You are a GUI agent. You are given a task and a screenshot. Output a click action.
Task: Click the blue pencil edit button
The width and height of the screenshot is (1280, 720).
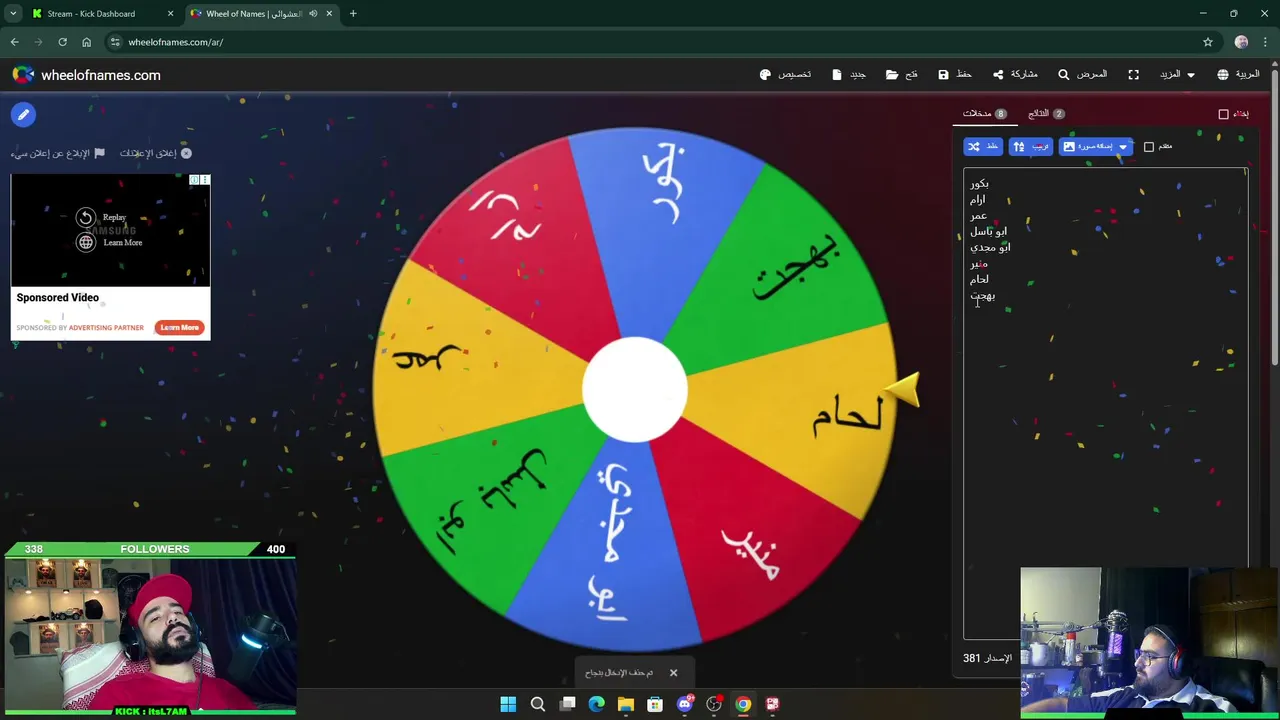pos(23,114)
